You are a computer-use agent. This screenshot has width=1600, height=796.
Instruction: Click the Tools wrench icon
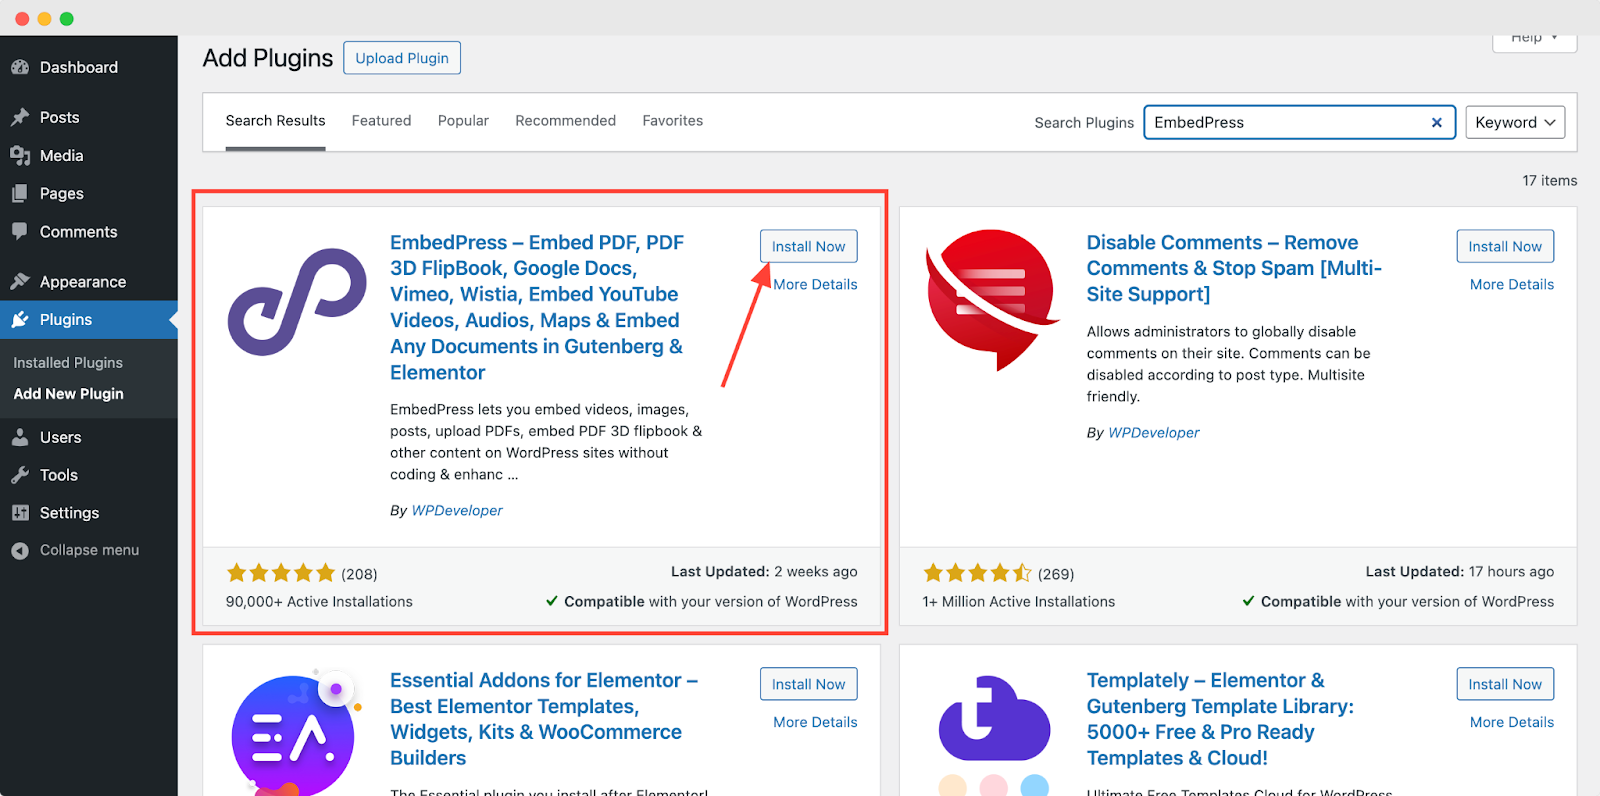coord(20,475)
